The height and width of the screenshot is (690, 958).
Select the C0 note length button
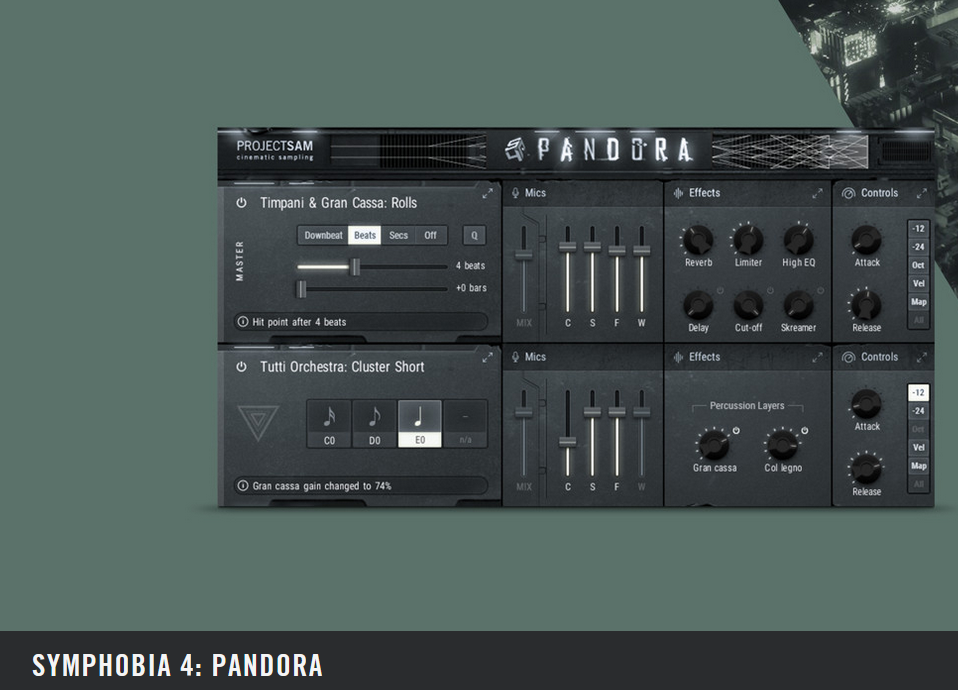pos(329,424)
